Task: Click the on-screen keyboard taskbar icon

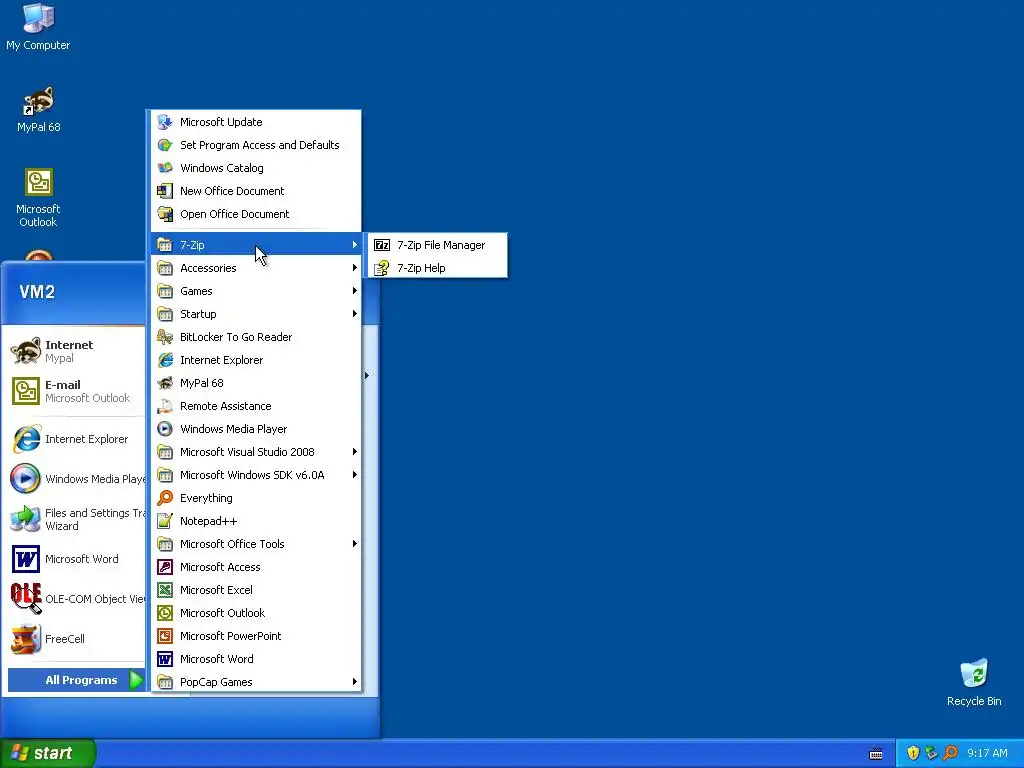Action: (876, 754)
